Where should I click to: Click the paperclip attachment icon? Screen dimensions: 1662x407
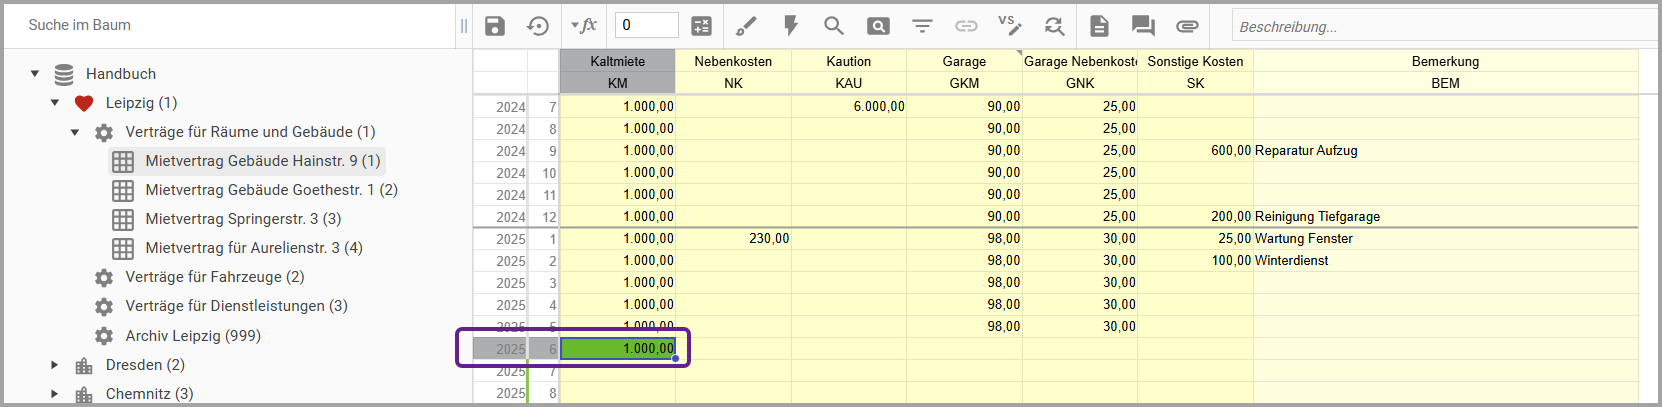(x=1187, y=26)
